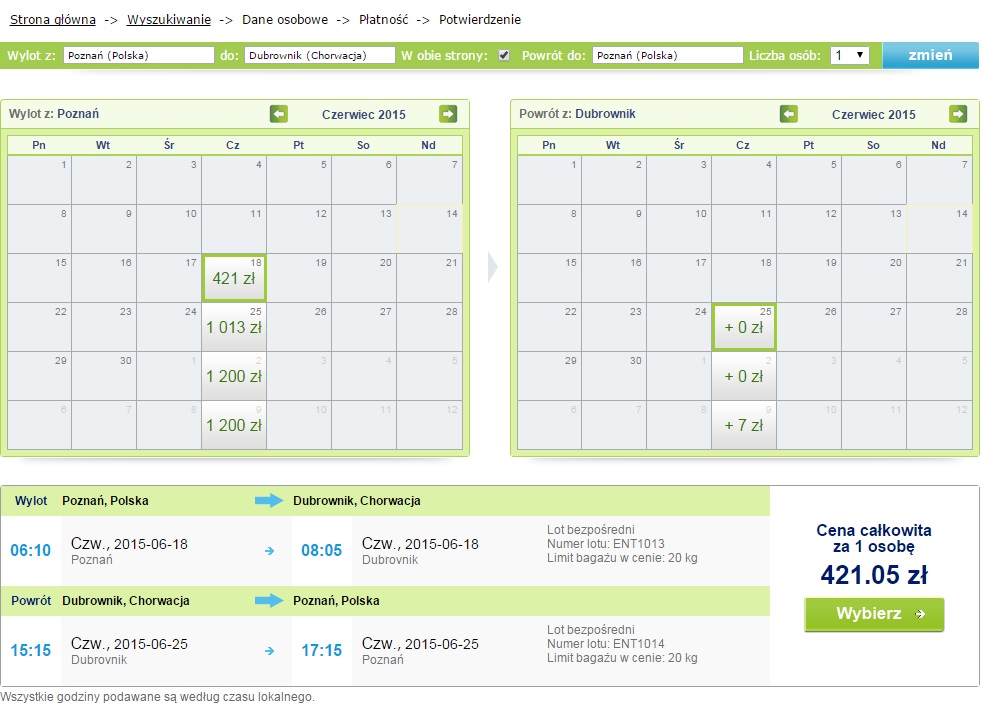Select the July 2 departure at 1 200 zł

tap(234, 375)
